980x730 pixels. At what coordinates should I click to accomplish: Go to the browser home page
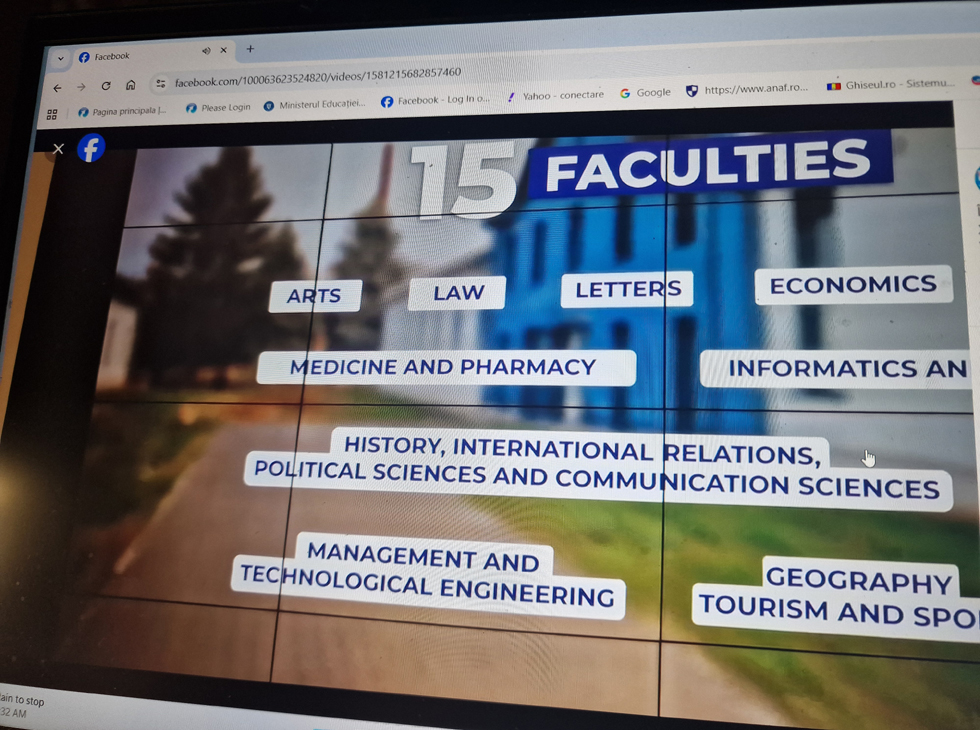(131, 85)
